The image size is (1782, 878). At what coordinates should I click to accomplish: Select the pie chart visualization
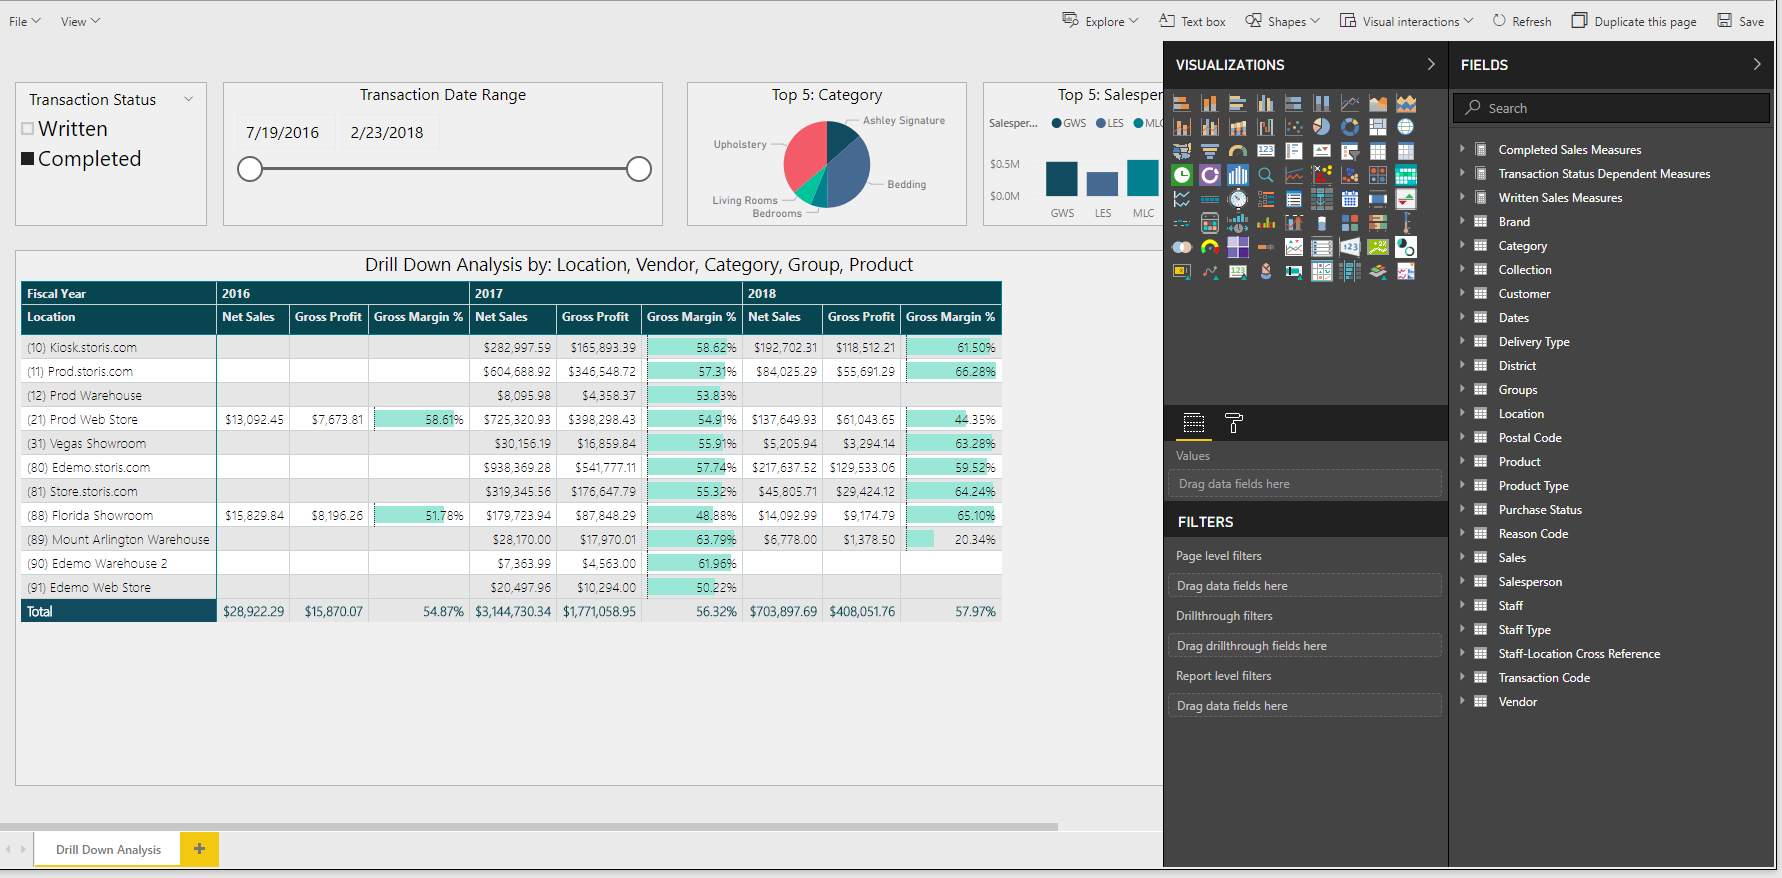[x=1322, y=127]
